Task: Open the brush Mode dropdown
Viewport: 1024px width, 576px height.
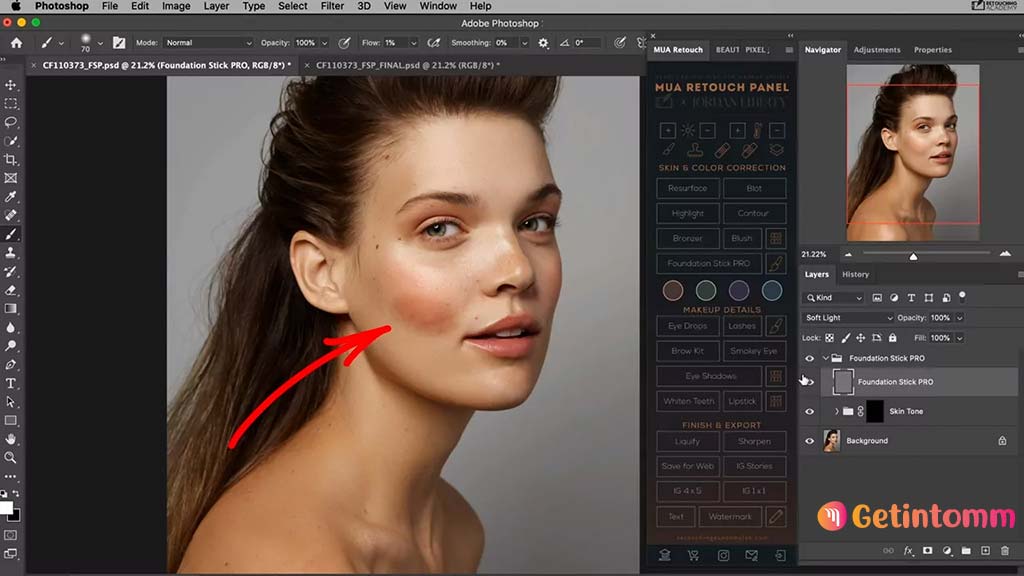Action: coord(208,43)
